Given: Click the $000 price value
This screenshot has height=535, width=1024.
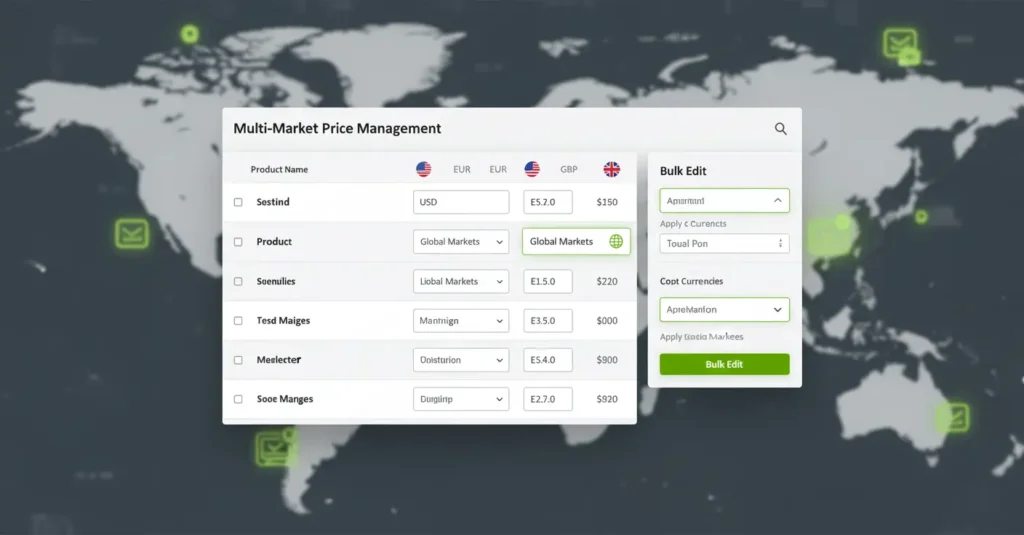Looking at the screenshot, I should point(607,321).
